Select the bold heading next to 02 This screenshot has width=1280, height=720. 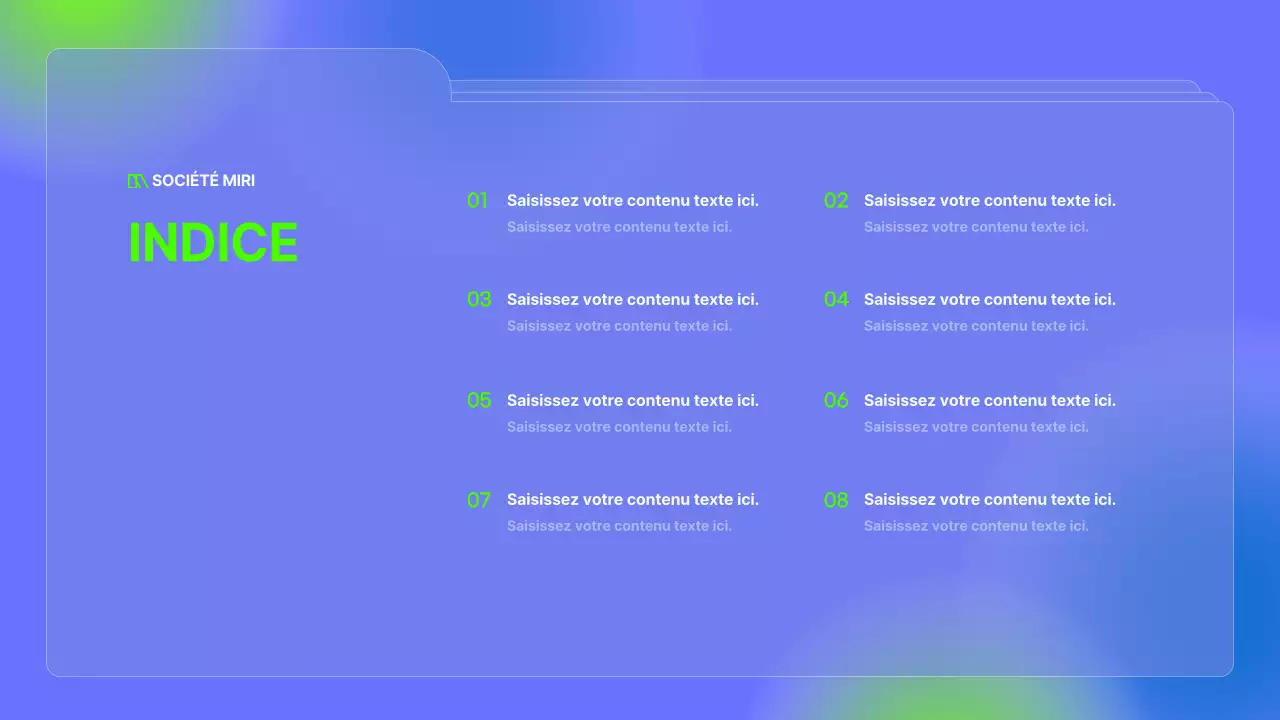tap(989, 201)
